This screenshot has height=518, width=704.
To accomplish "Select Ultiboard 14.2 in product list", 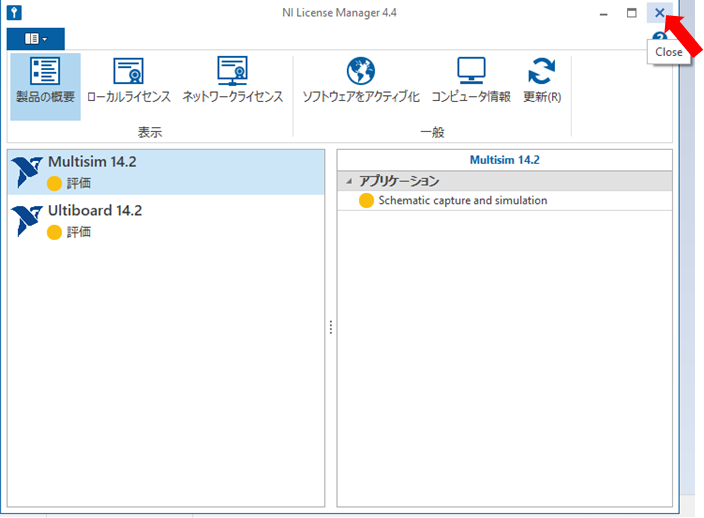I will (x=166, y=221).
